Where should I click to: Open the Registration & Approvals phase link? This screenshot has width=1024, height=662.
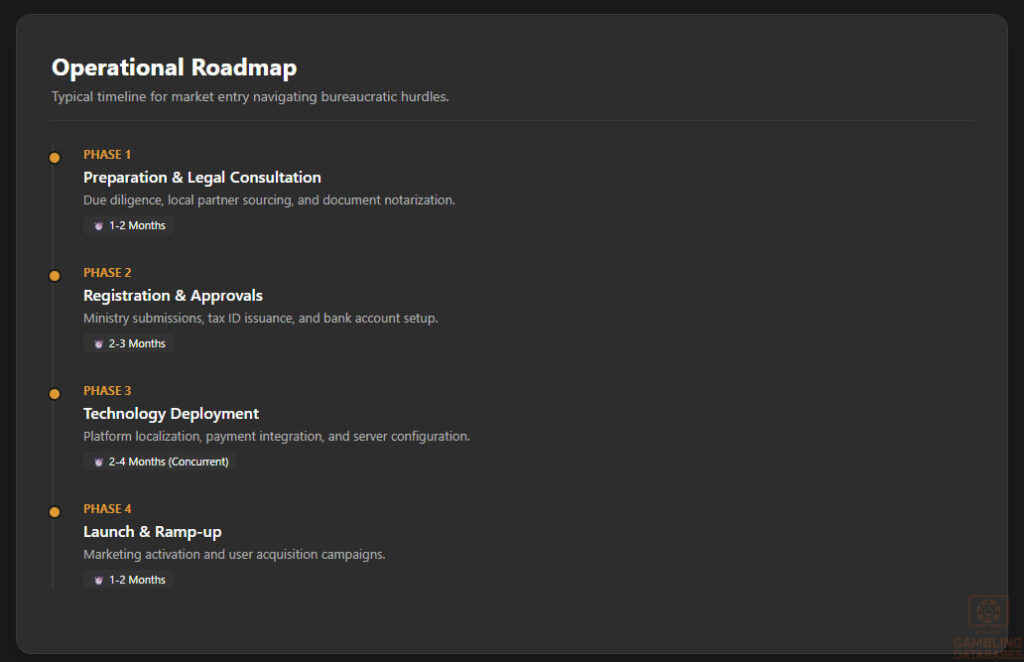tap(172, 295)
